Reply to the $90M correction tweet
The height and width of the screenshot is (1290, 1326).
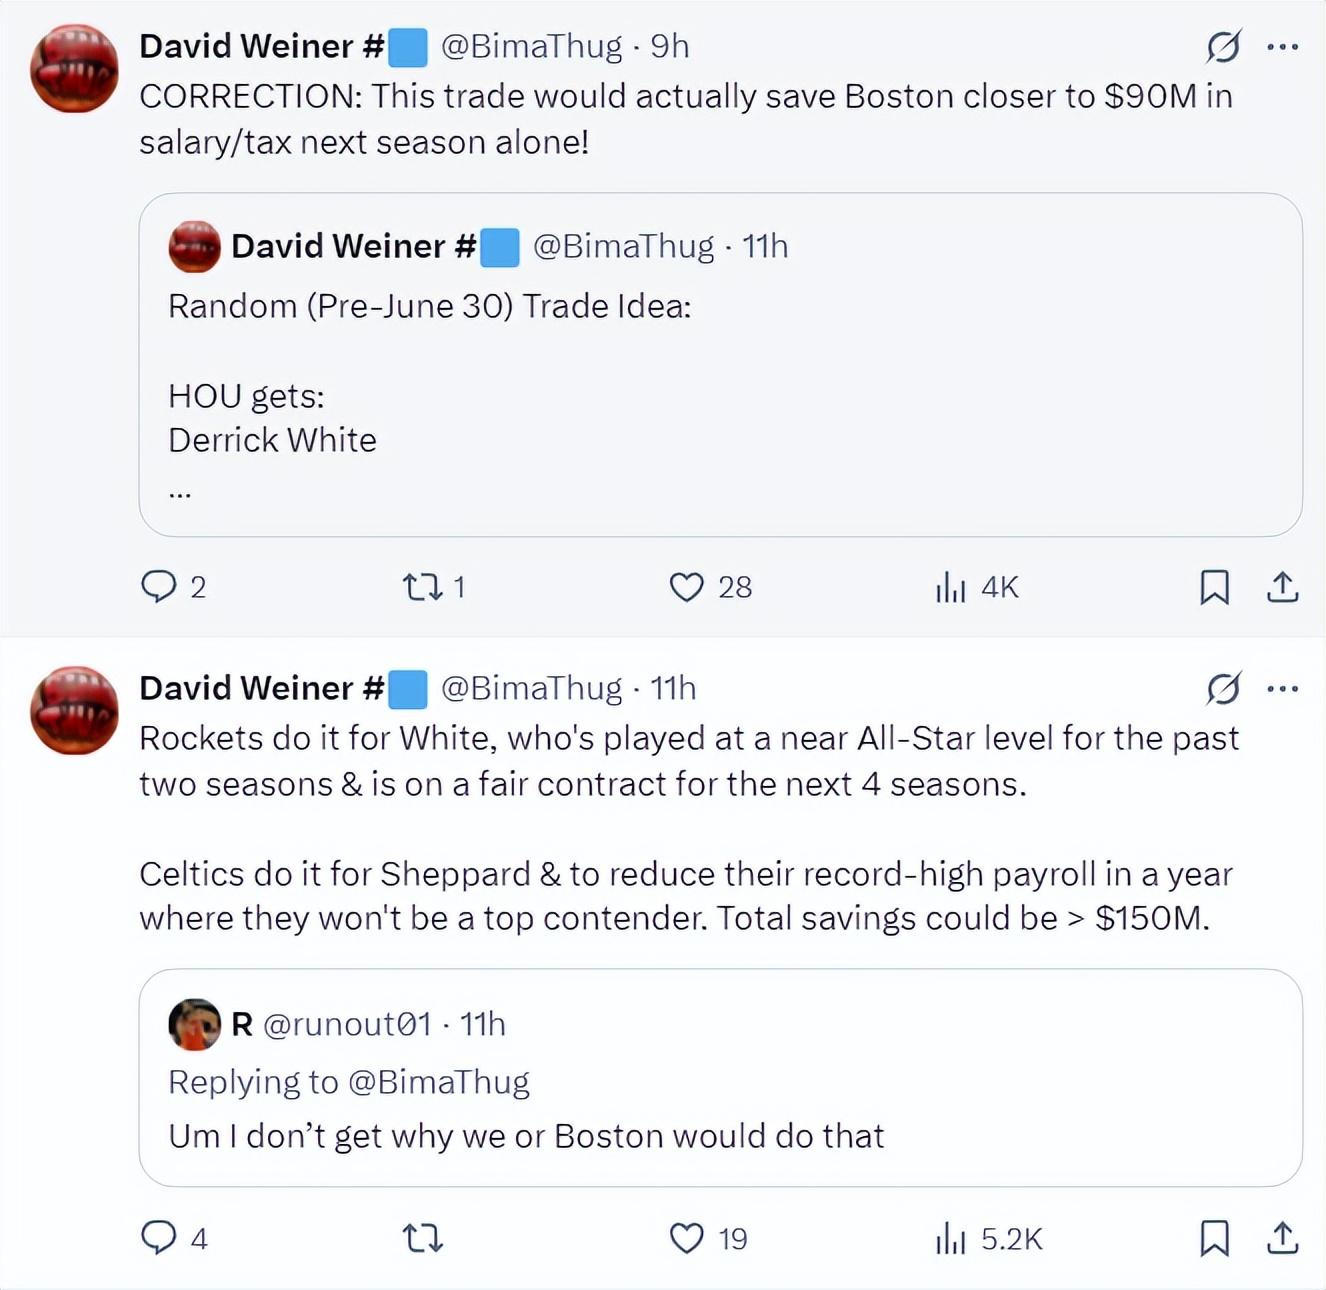click(158, 586)
